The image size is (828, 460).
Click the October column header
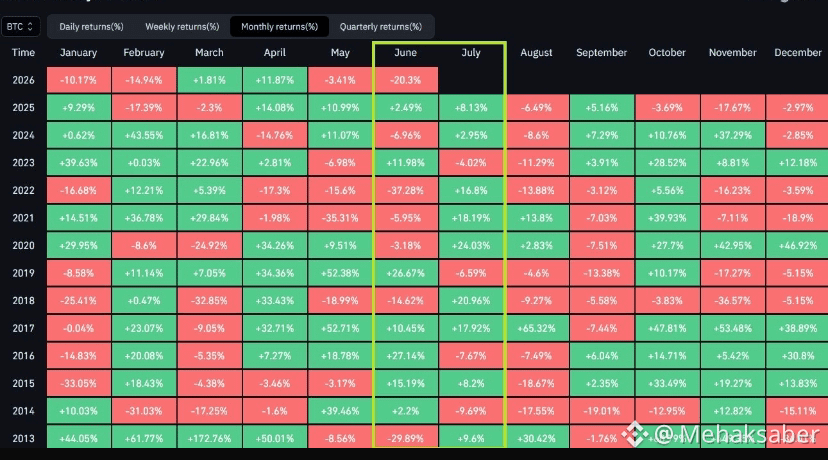coord(667,53)
